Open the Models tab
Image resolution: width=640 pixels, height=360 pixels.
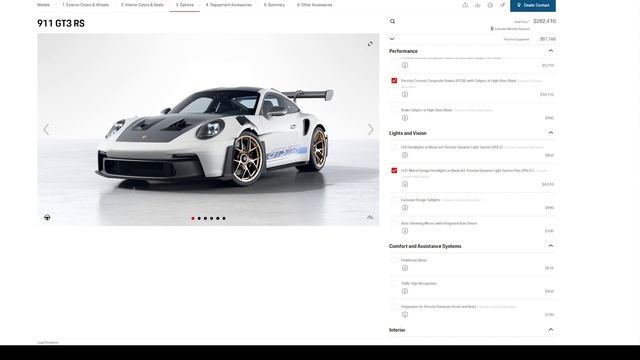point(43,5)
